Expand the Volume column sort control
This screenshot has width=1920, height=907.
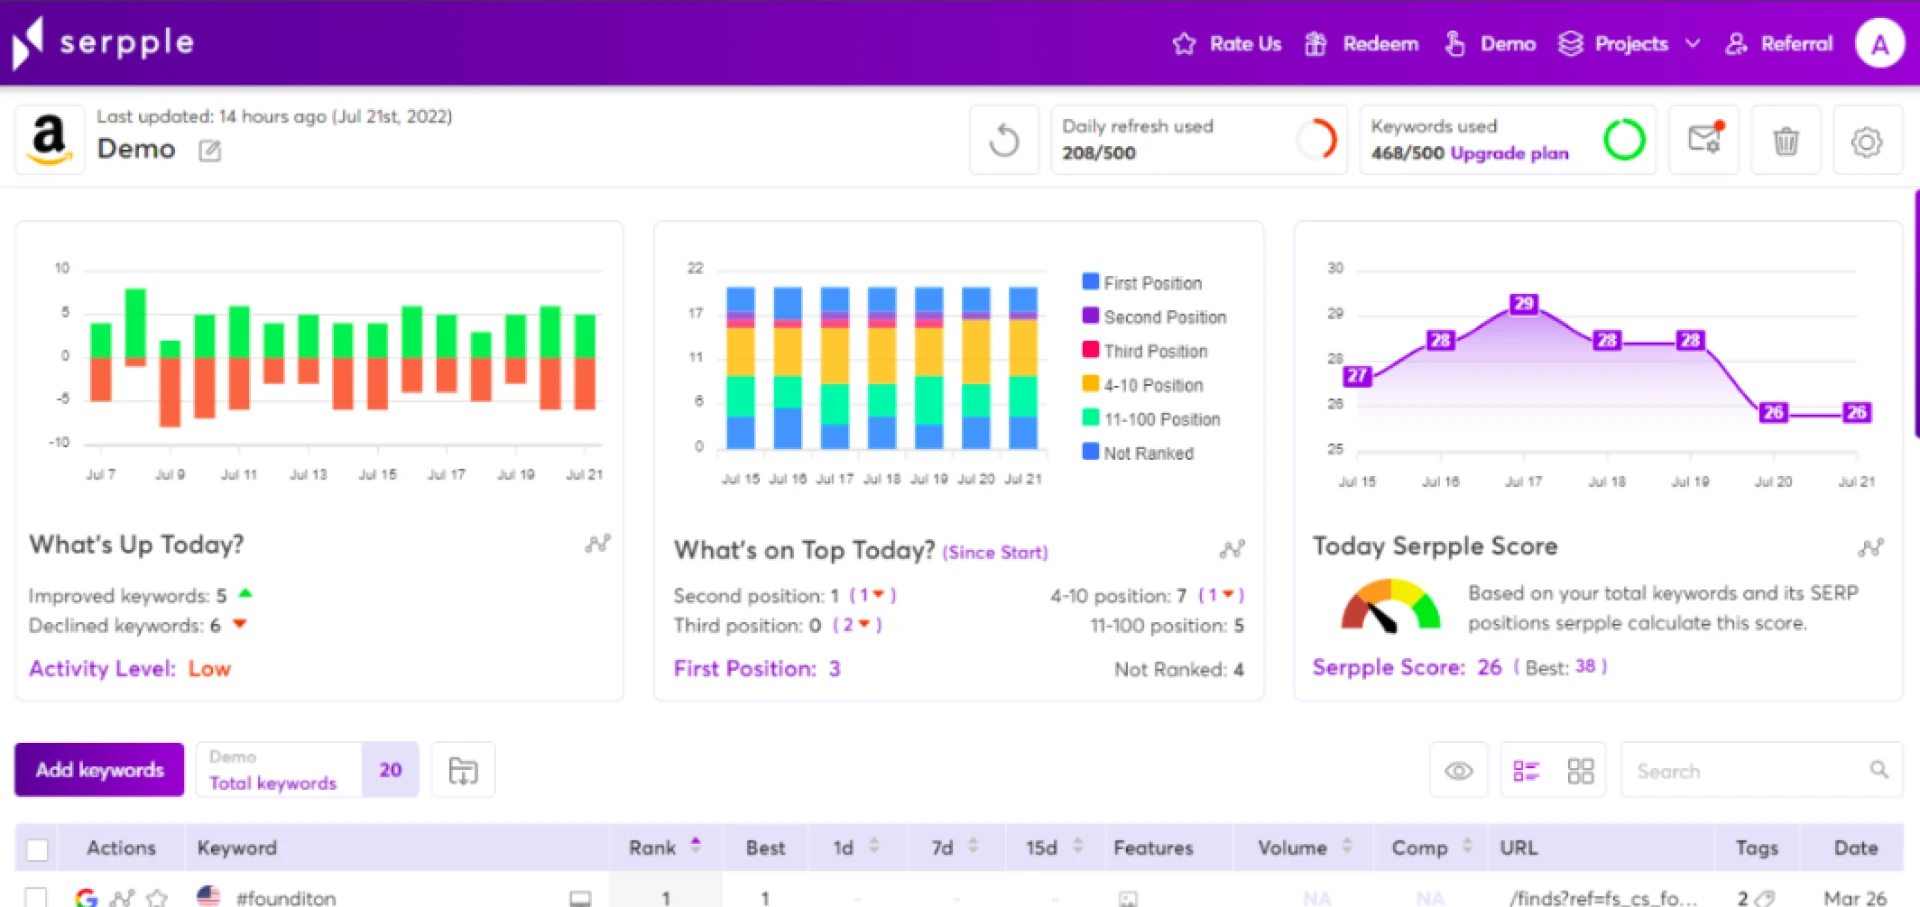point(1348,846)
